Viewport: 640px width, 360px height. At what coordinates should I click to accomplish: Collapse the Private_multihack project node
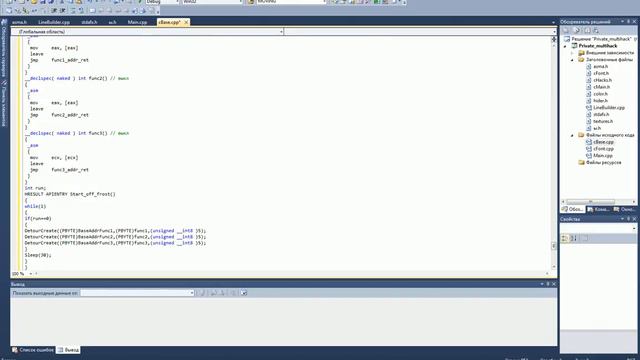pos(566,46)
